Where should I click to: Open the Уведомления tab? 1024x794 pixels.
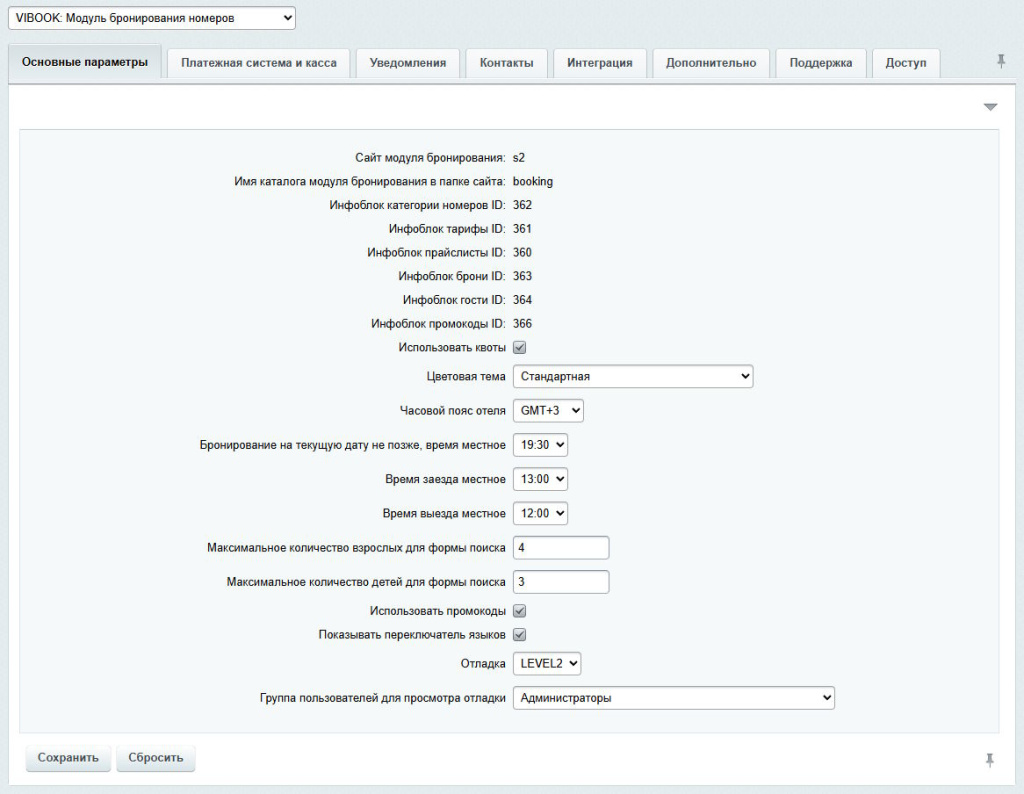point(407,63)
